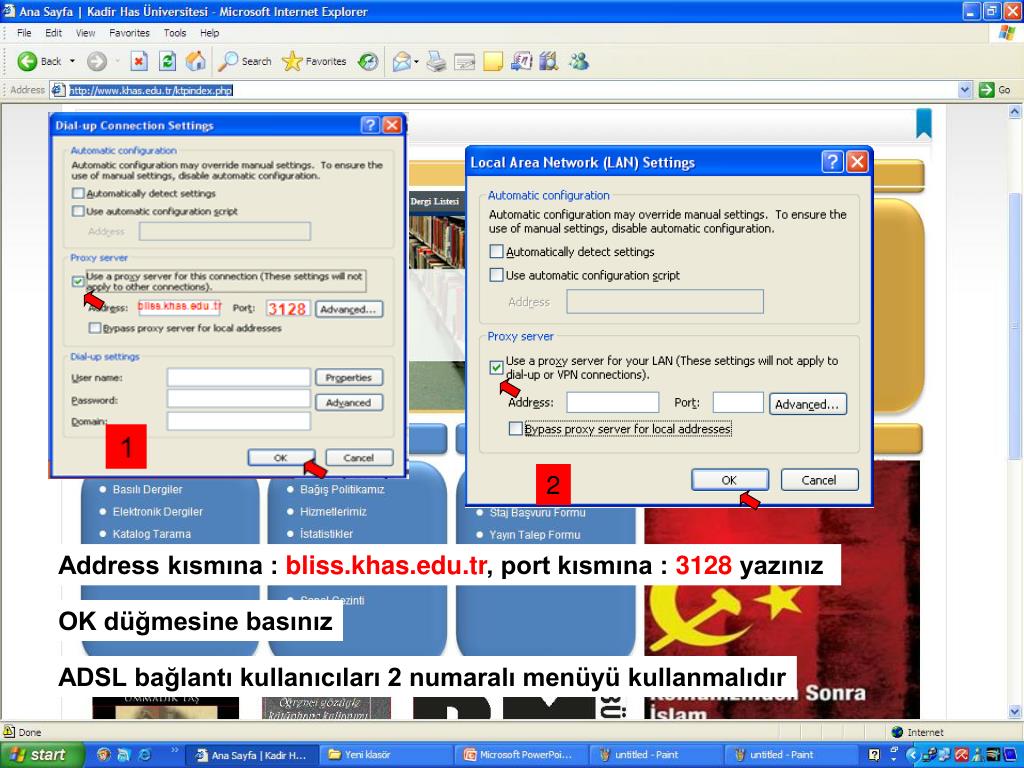Click the Edit page icon in toolbar
Screen dimensions: 1024x768
[465, 61]
